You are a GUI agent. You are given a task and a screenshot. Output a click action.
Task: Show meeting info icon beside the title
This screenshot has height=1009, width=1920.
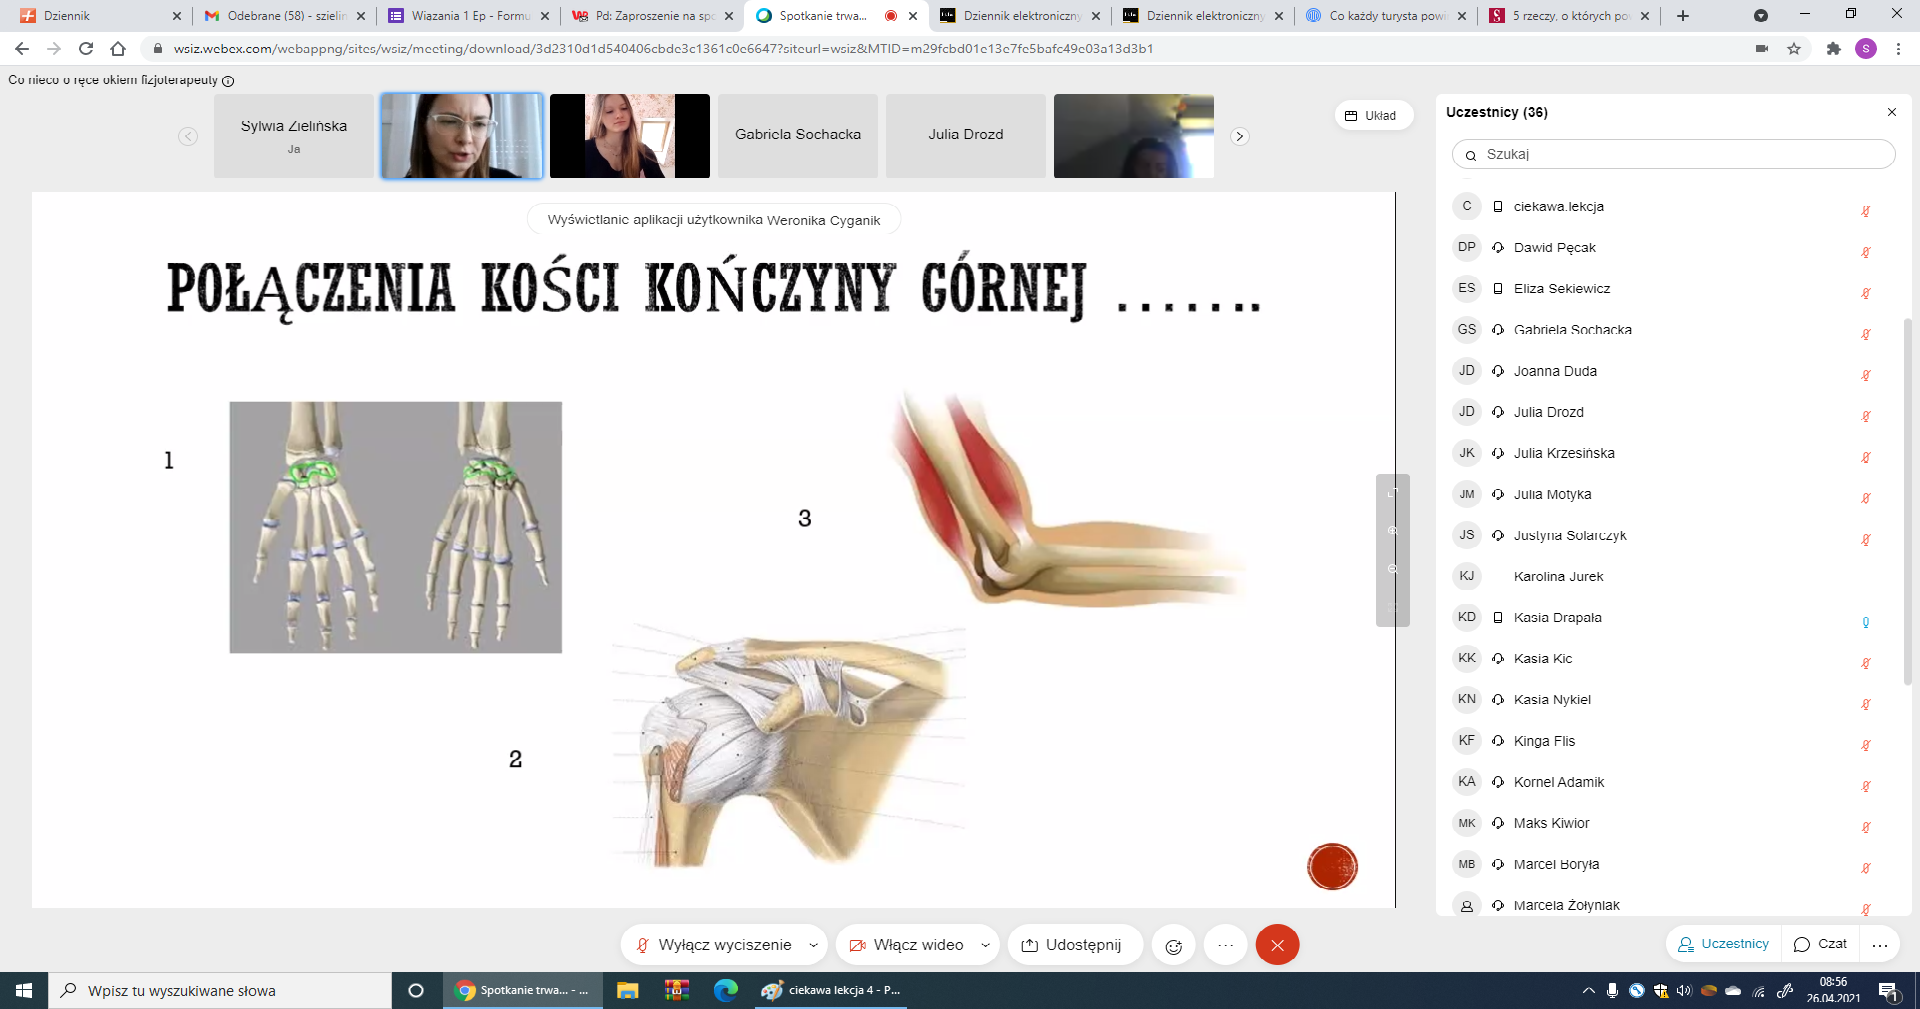(228, 81)
